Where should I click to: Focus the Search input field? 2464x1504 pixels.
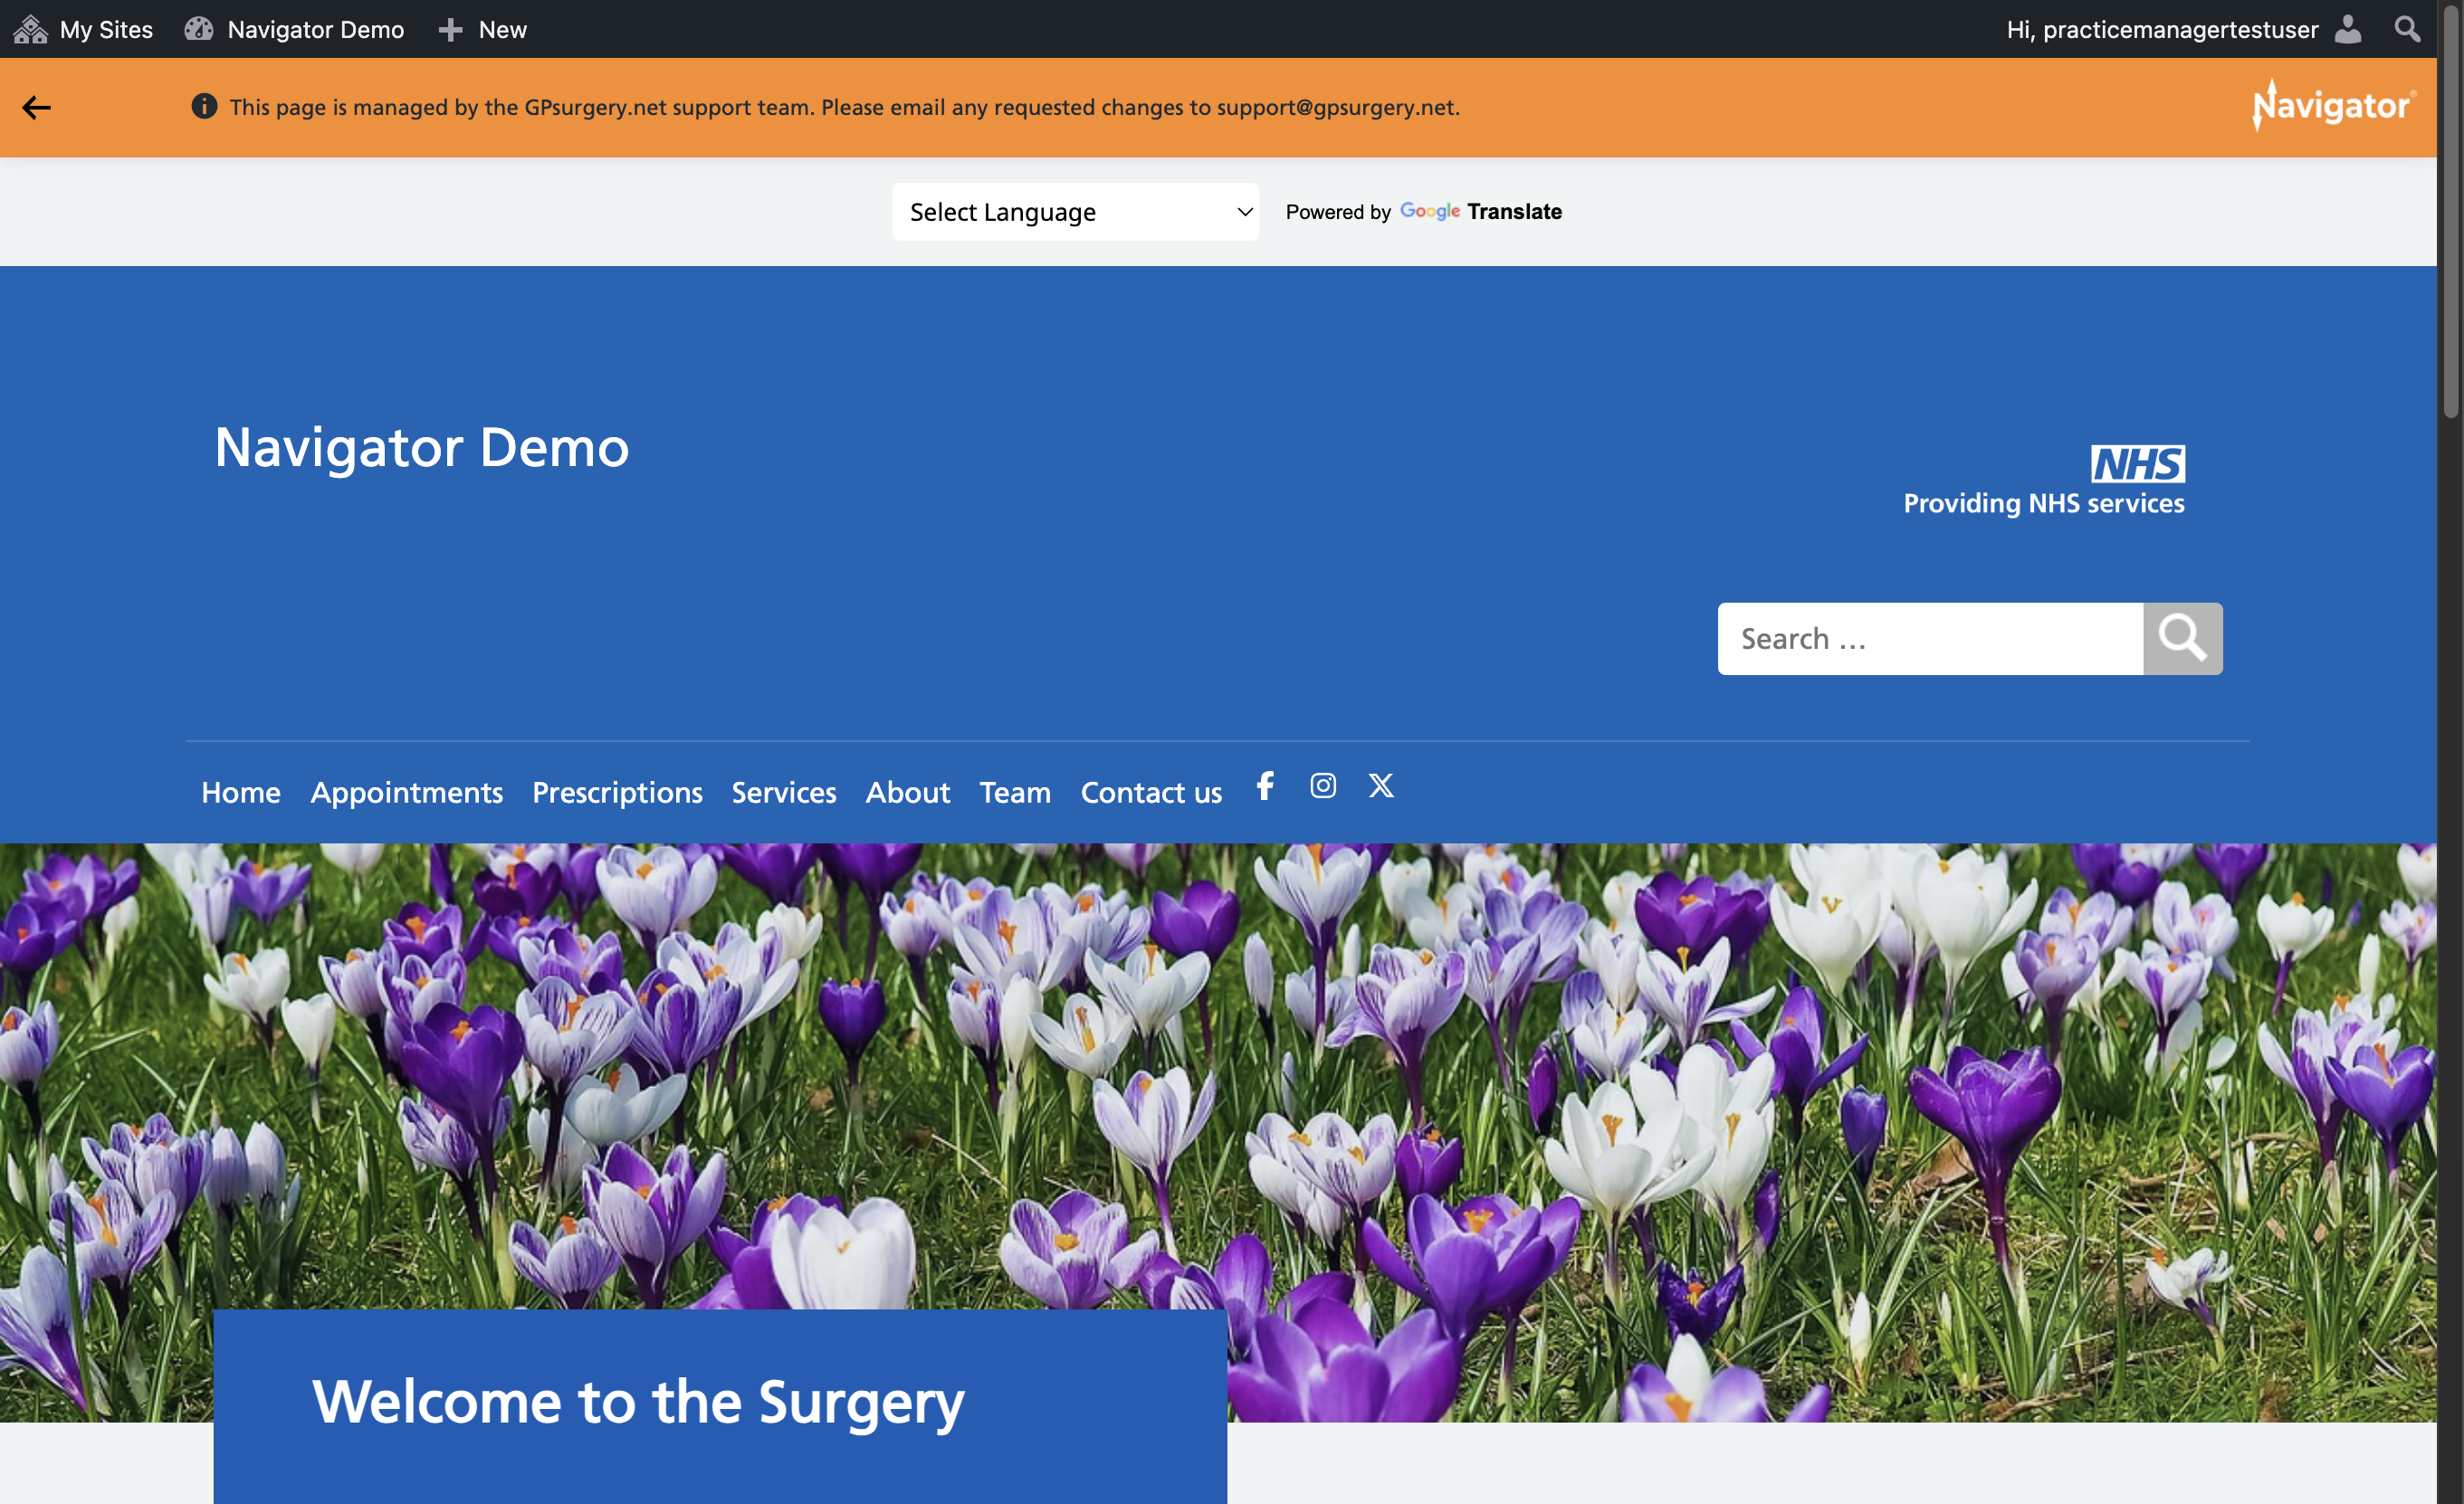1930,638
